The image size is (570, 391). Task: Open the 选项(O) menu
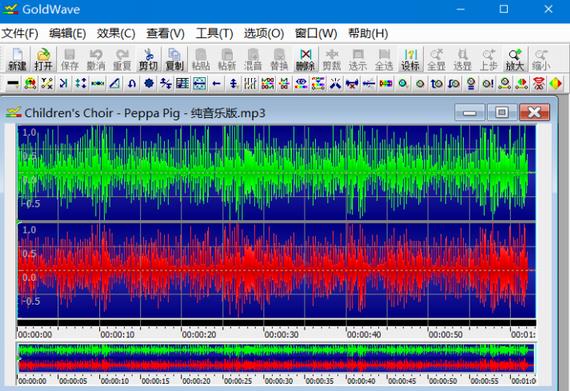[x=264, y=33]
